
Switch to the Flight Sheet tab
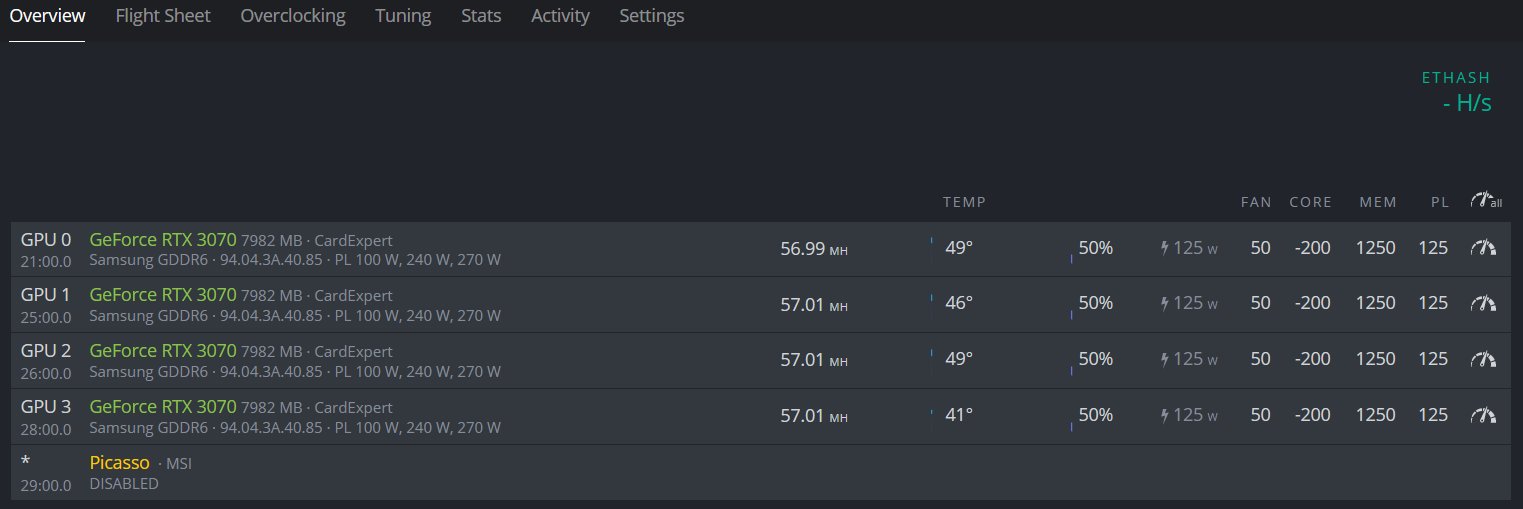tap(163, 16)
